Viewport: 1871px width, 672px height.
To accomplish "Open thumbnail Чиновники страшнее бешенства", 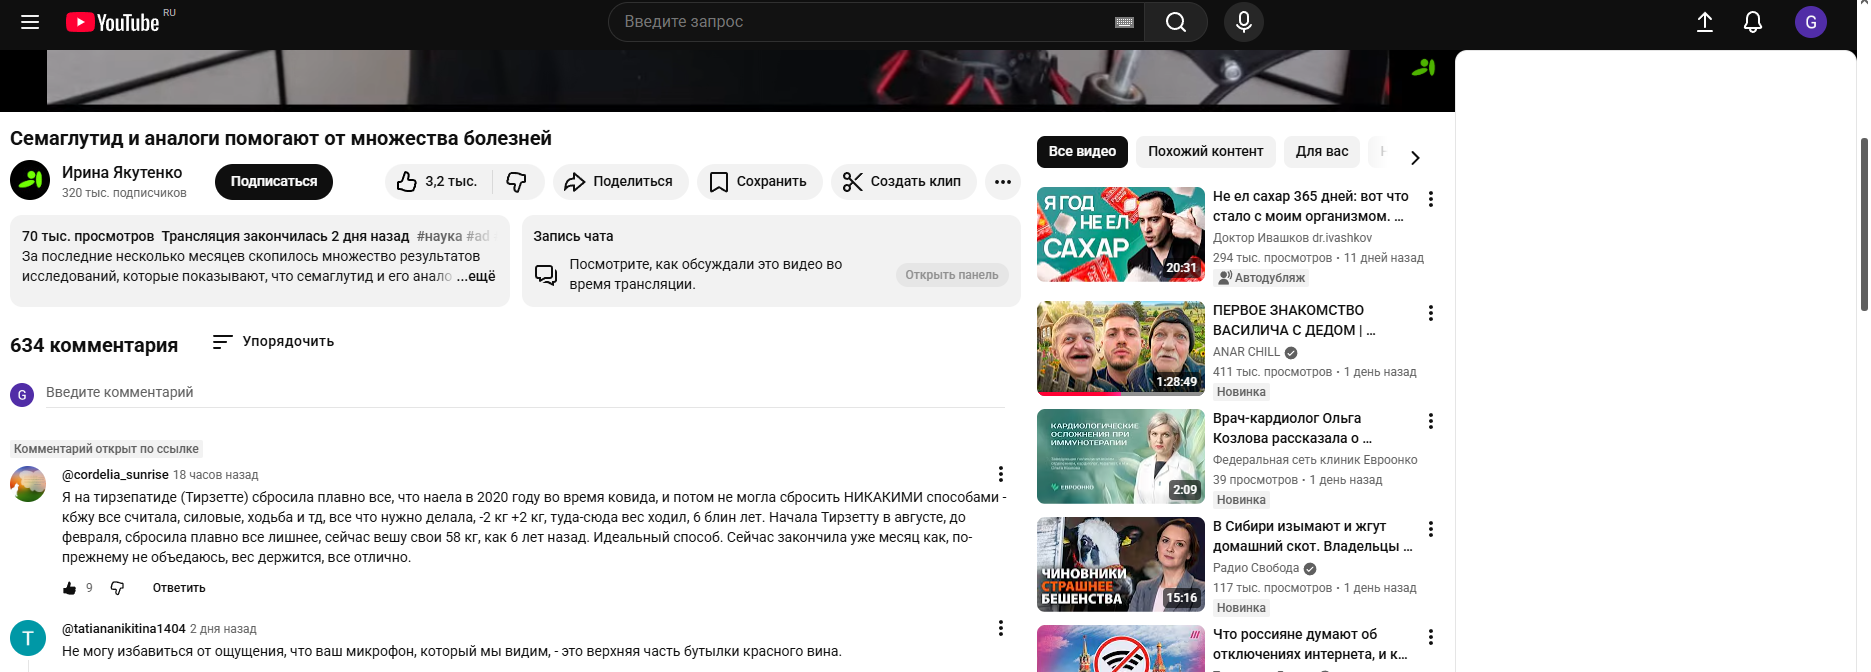I will (1121, 564).
